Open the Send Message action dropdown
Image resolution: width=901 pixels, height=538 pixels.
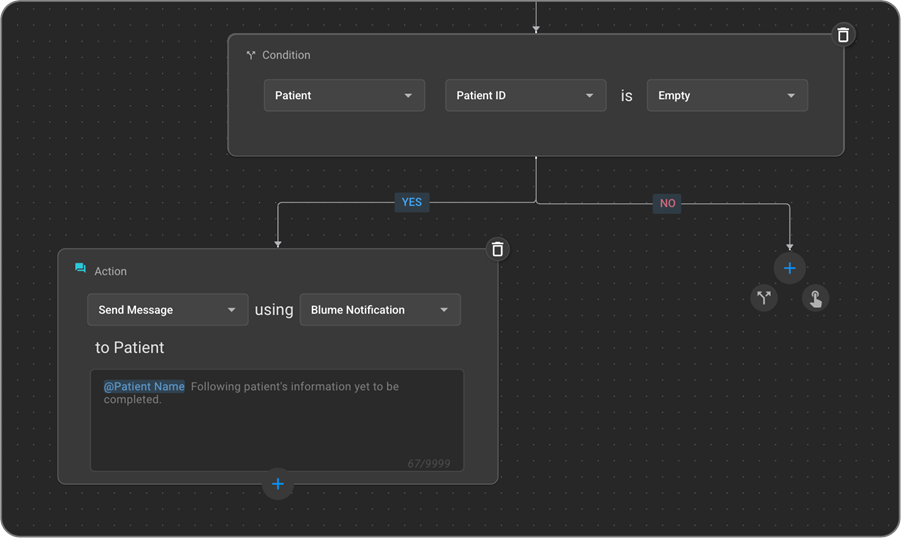click(x=167, y=310)
